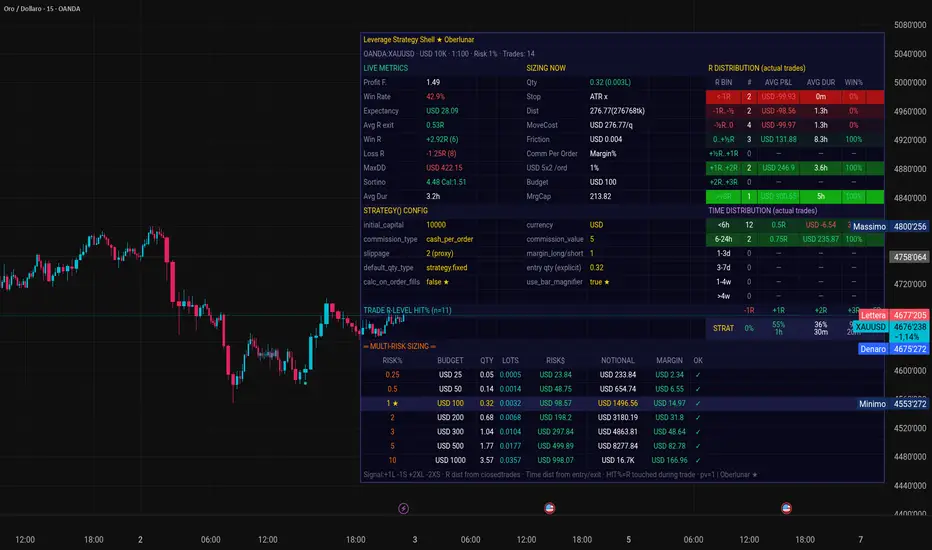The image size is (932, 550).
Task: Click the 'TRADE R-LEVEL HIT% (n=11)' header
Action: pyautogui.click(x=407, y=310)
